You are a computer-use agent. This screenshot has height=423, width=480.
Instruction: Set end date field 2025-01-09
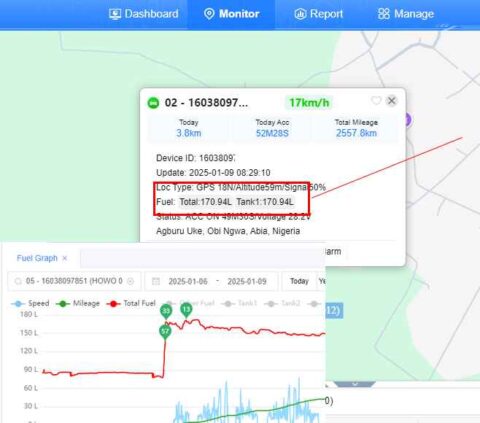pos(247,281)
